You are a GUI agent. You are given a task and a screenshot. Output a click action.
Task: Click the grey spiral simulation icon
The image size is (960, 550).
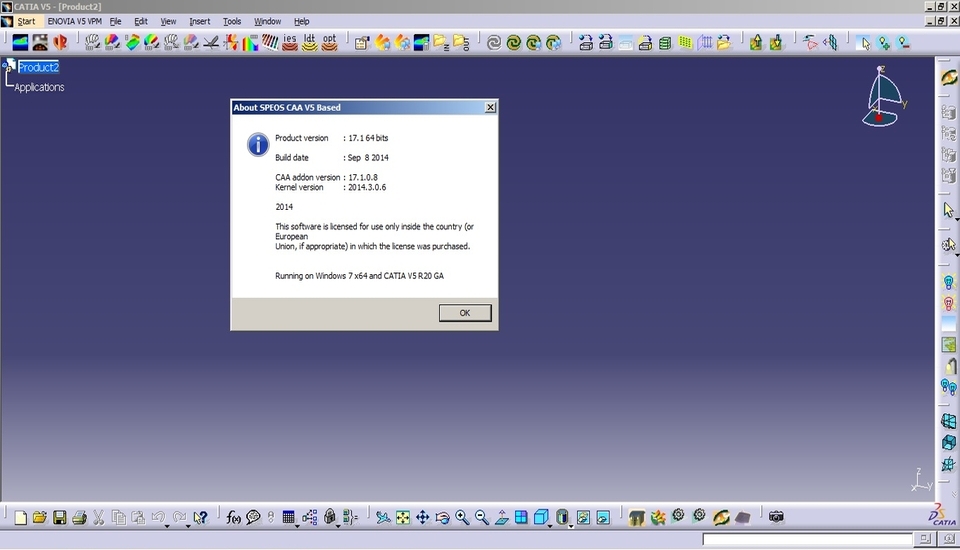coord(493,43)
